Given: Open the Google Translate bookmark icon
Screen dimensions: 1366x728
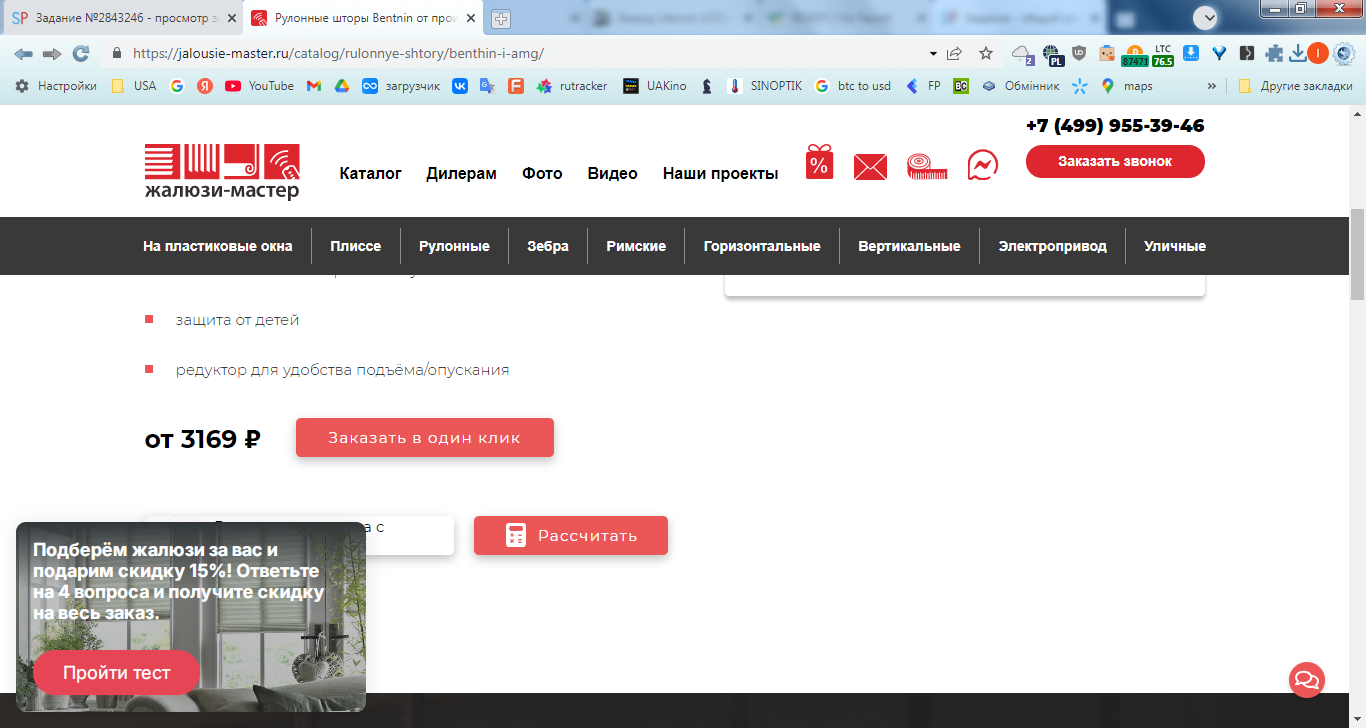Looking at the screenshot, I should (x=488, y=86).
